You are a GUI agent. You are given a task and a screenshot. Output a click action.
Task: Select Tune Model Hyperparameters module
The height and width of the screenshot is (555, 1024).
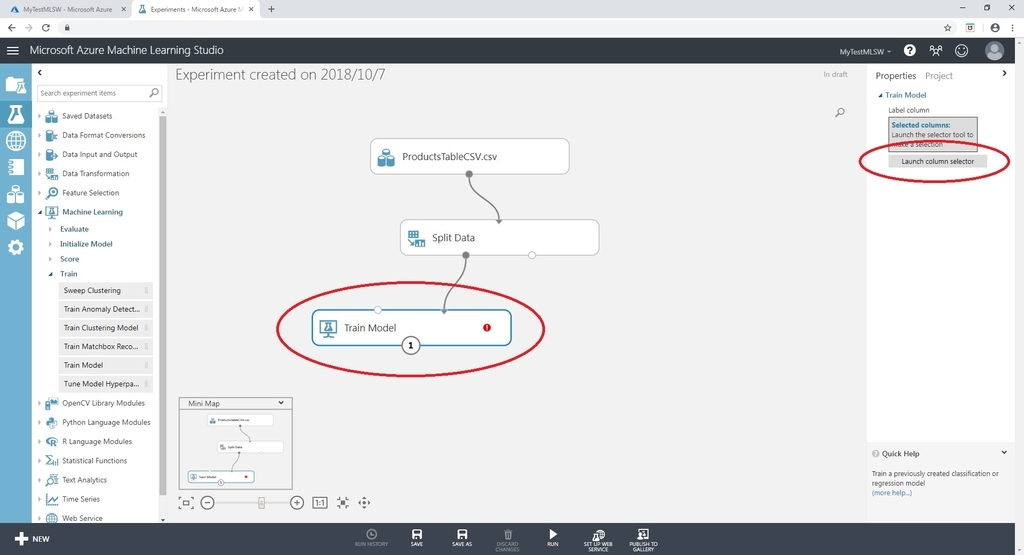[105, 384]
